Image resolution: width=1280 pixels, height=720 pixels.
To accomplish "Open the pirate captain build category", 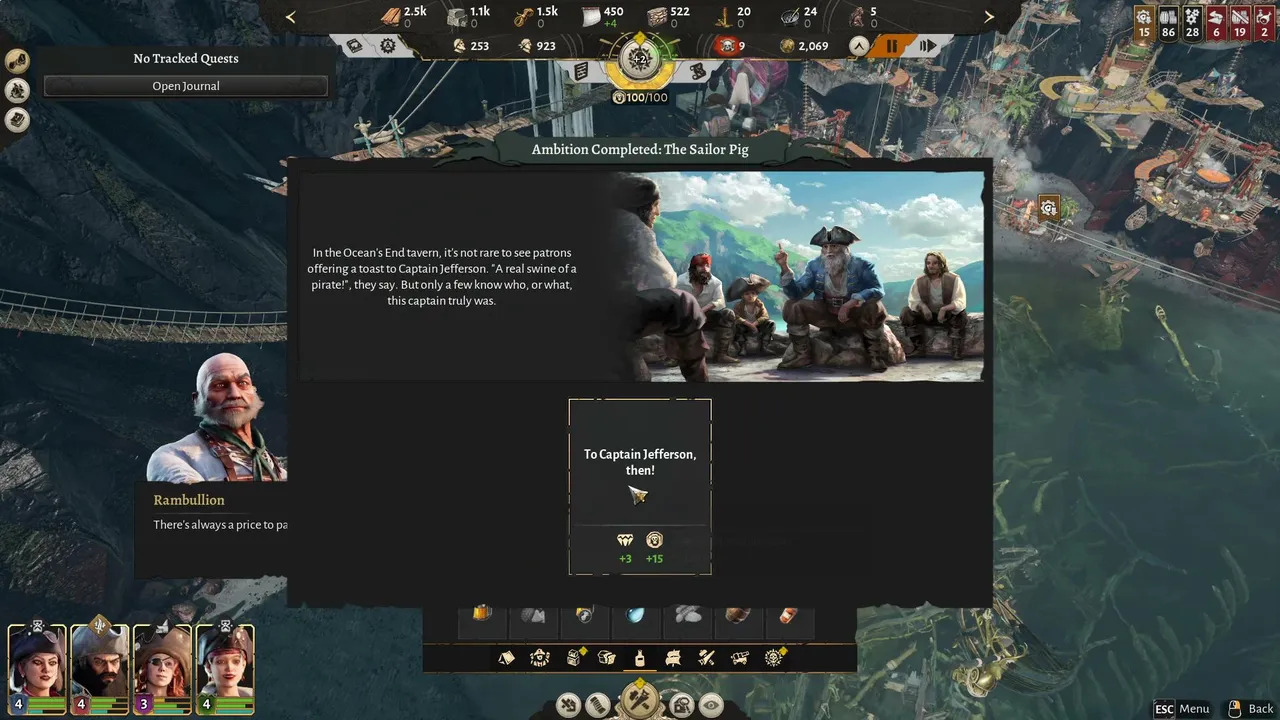I will [x=540, y=658].
